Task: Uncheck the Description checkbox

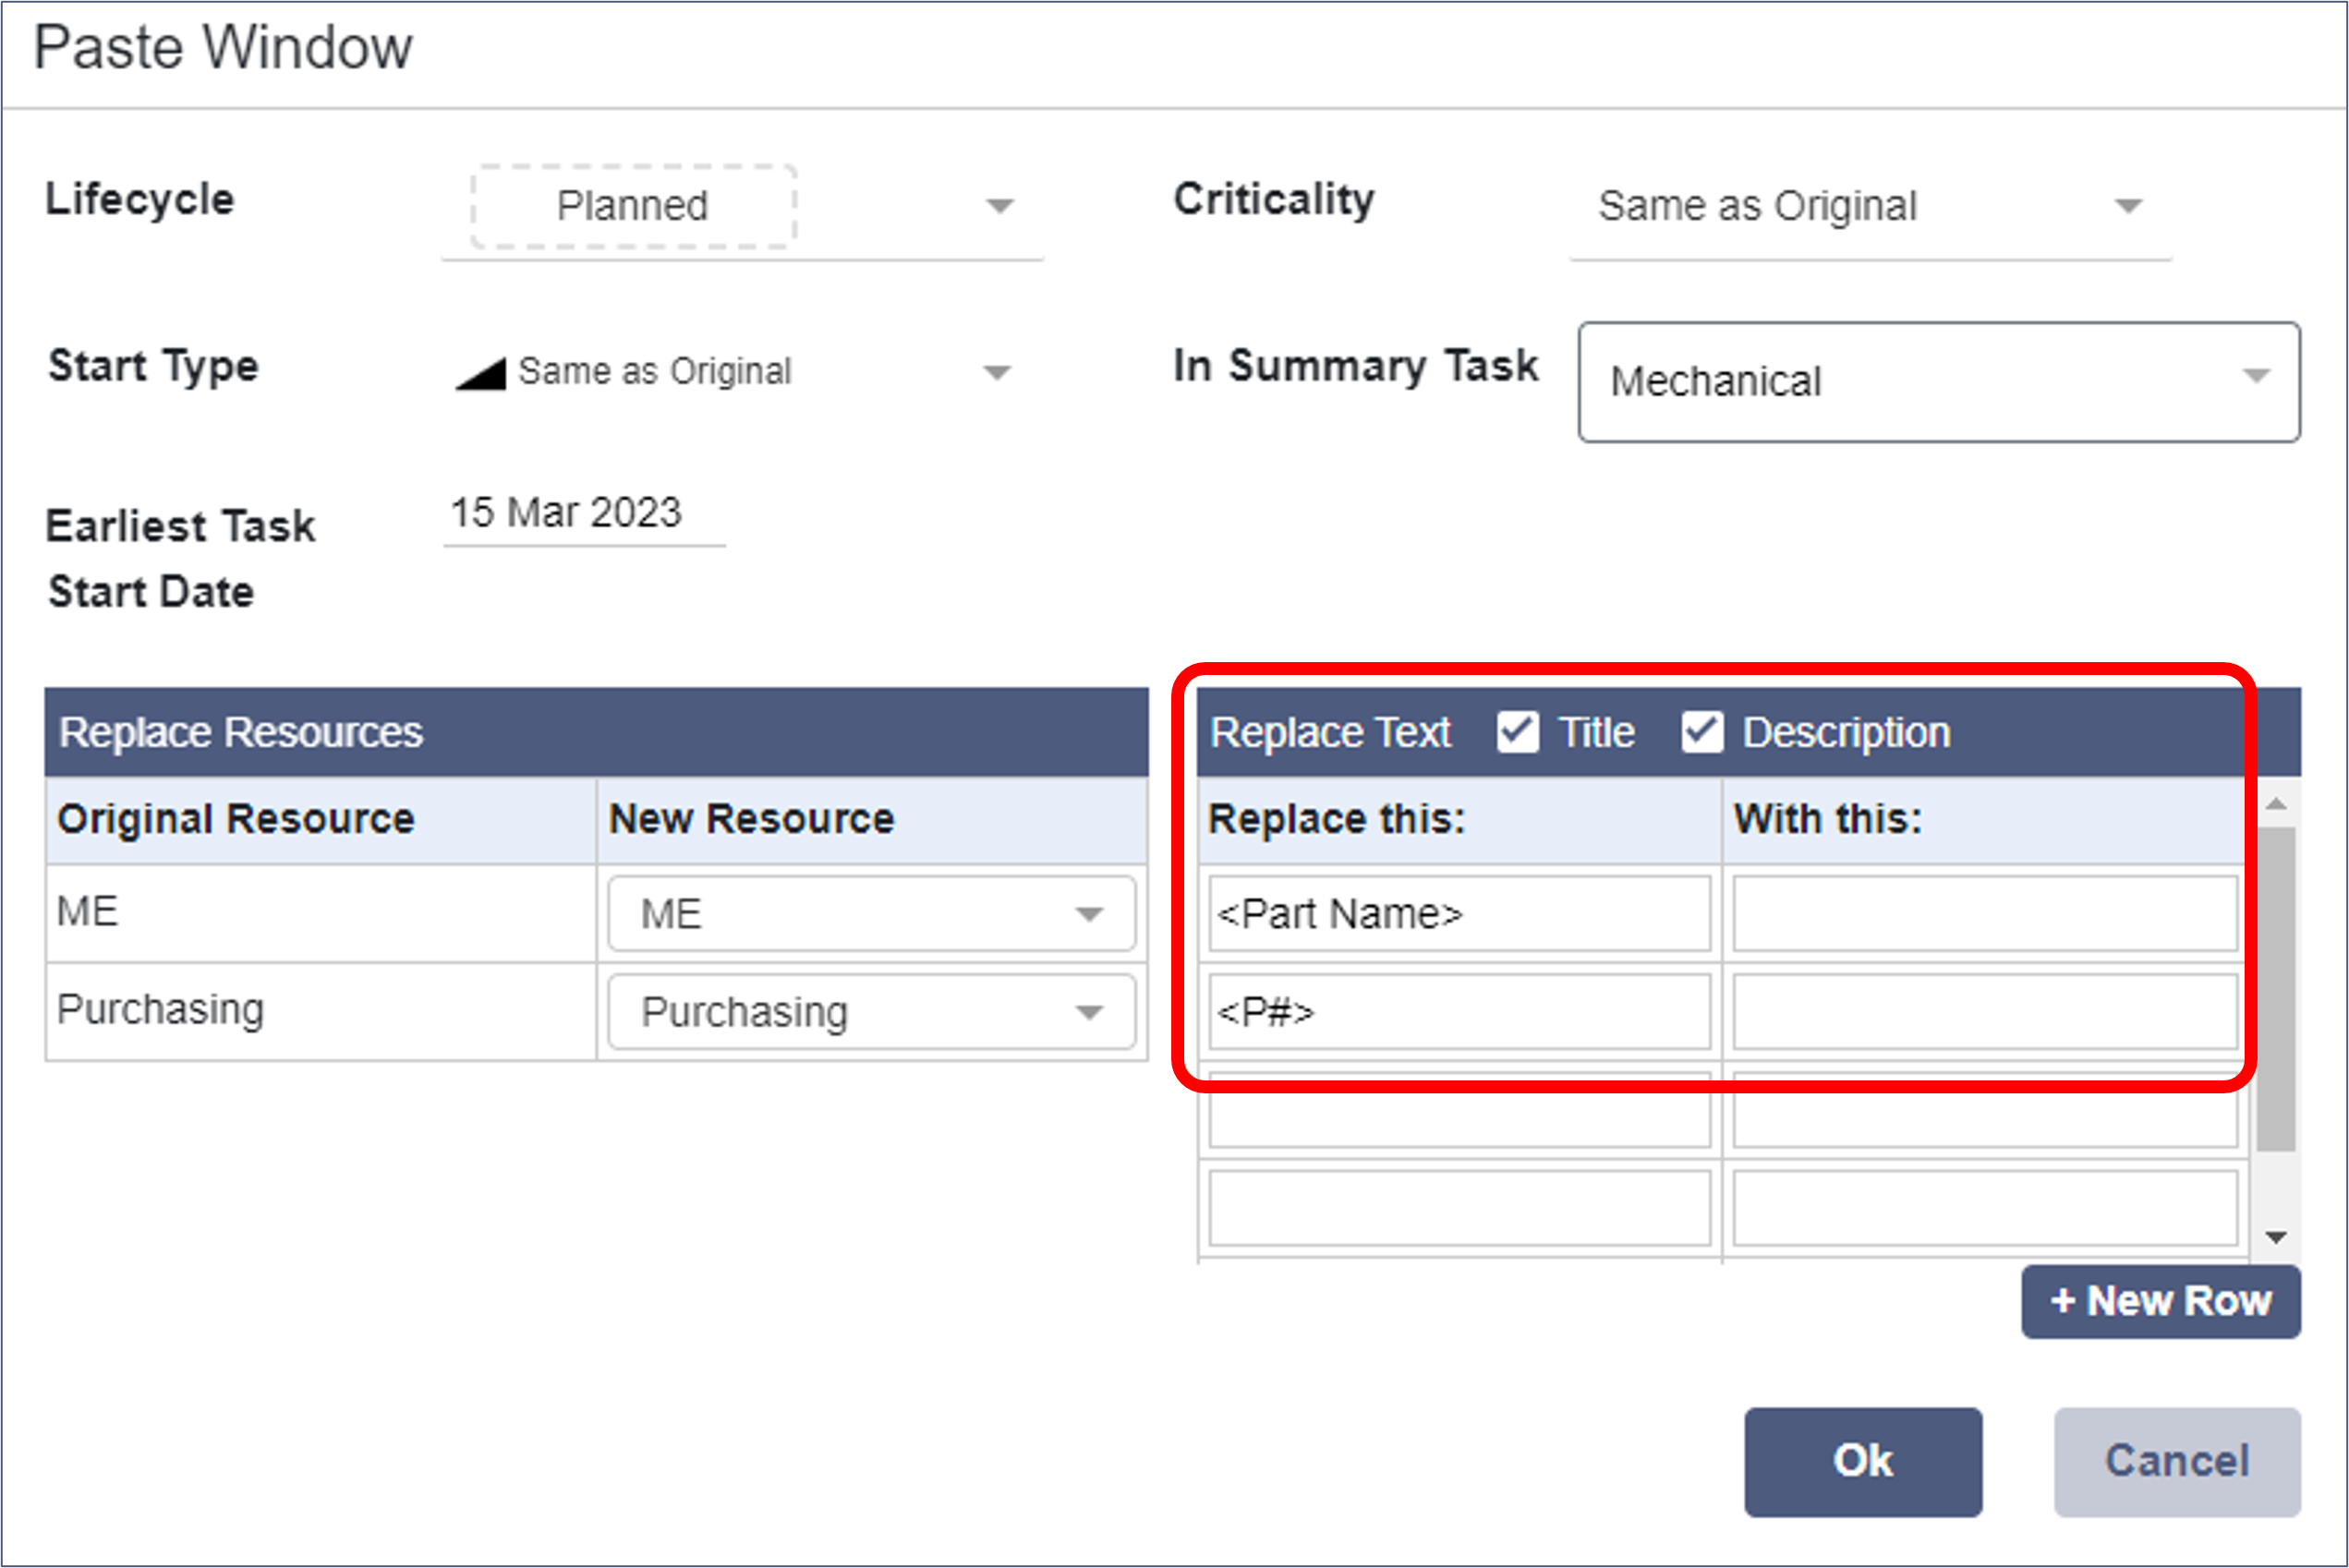Action: point(1701,732)
